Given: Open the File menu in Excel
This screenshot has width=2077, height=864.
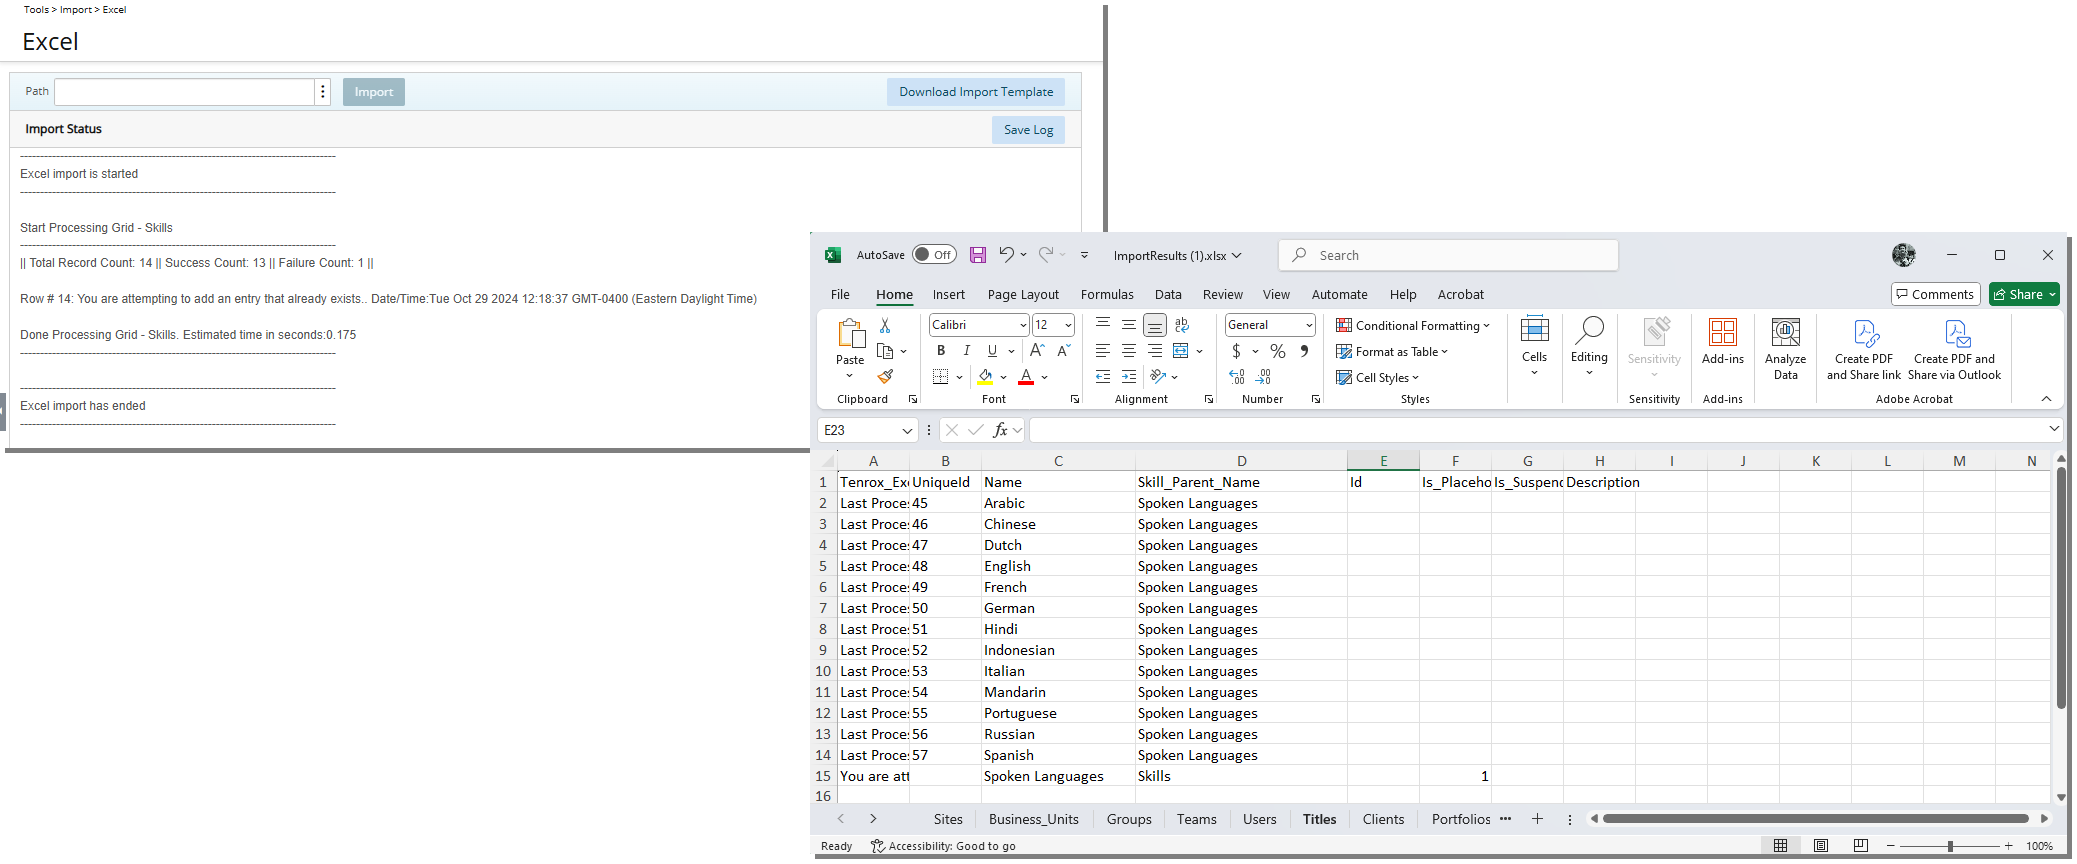Looking at the screenshot, I should tap(840, 295).
